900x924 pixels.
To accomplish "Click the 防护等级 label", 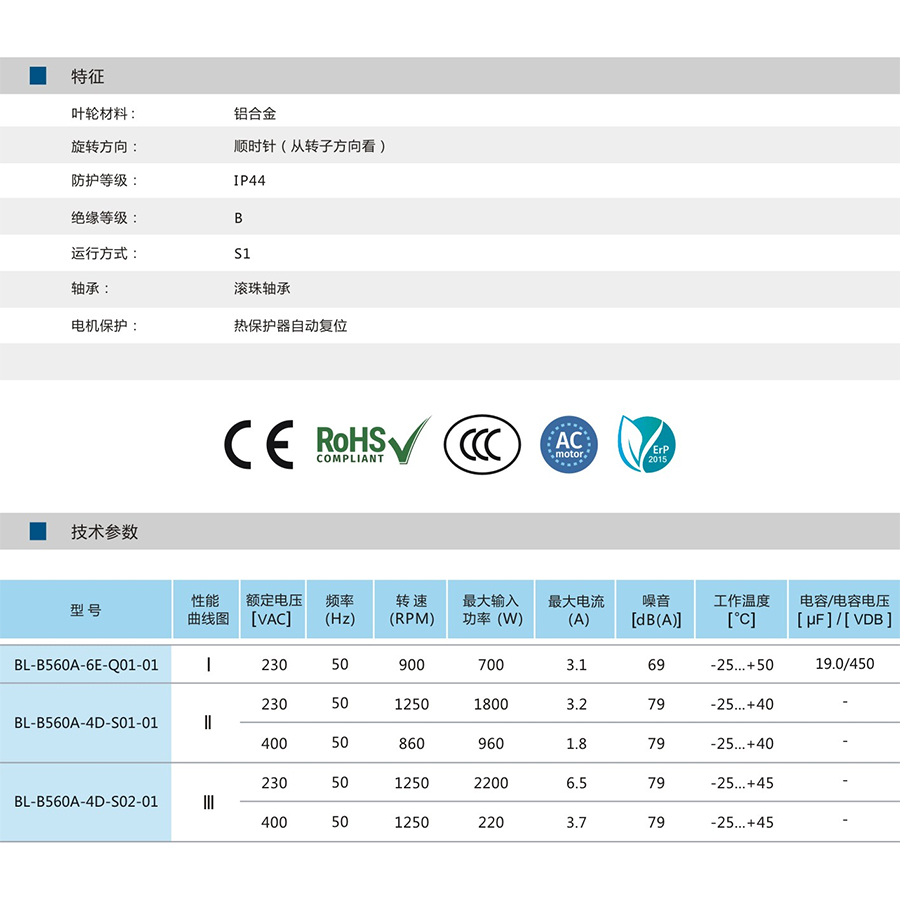I will (104, 180).
